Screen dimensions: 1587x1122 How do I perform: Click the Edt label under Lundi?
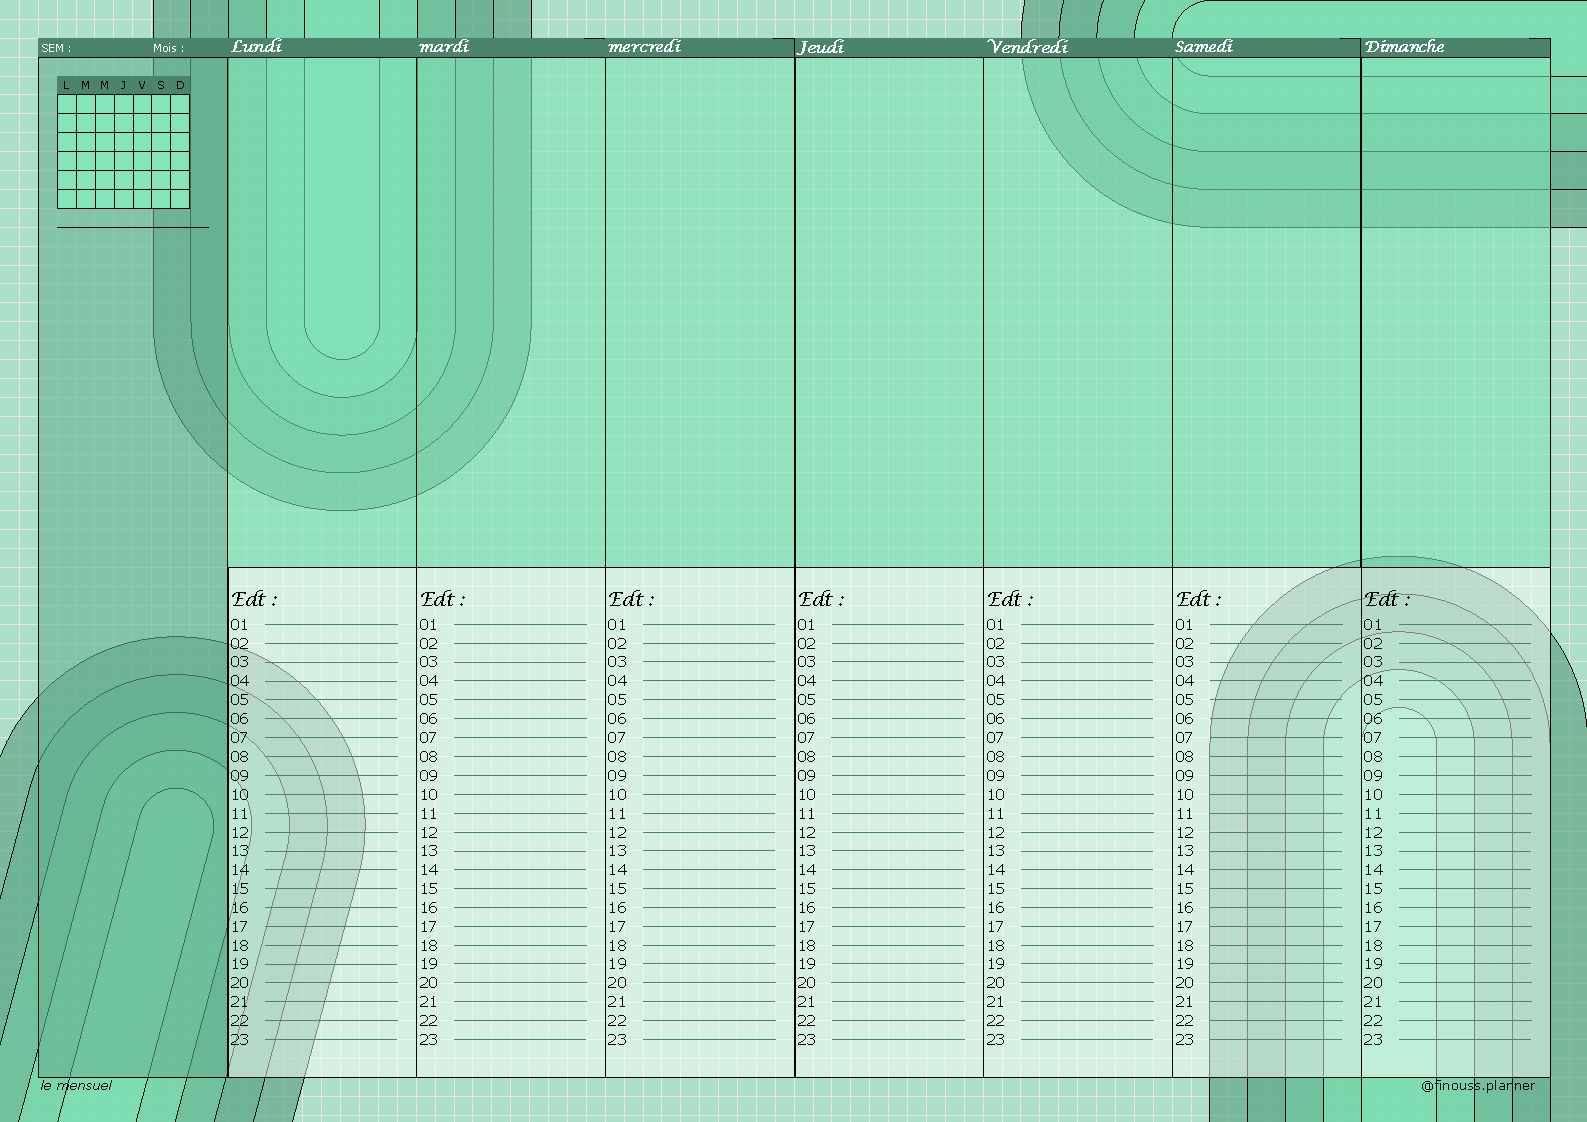[254, 600]
